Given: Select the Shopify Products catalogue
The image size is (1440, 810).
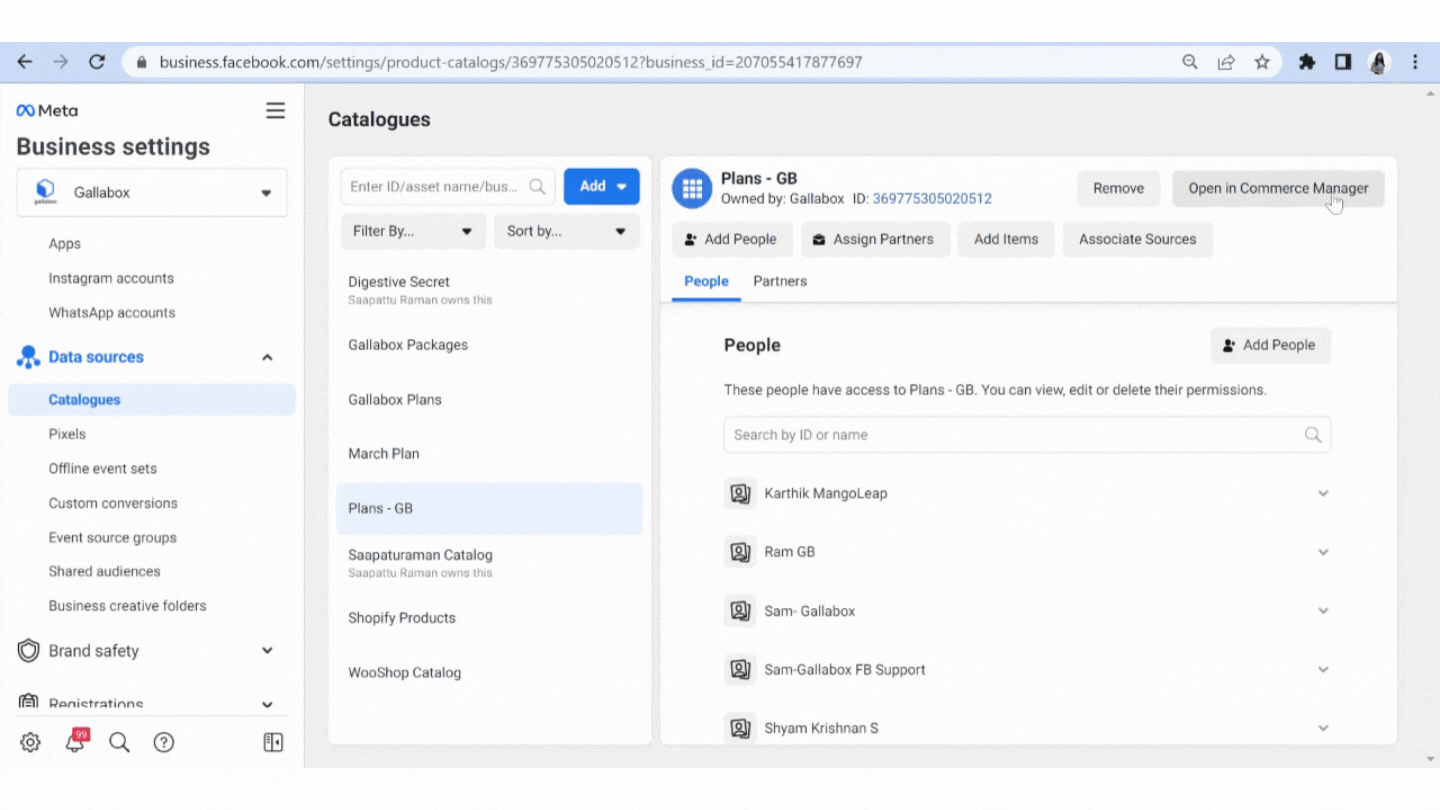Looking at the screenshot, I should (x=490, y=618).
